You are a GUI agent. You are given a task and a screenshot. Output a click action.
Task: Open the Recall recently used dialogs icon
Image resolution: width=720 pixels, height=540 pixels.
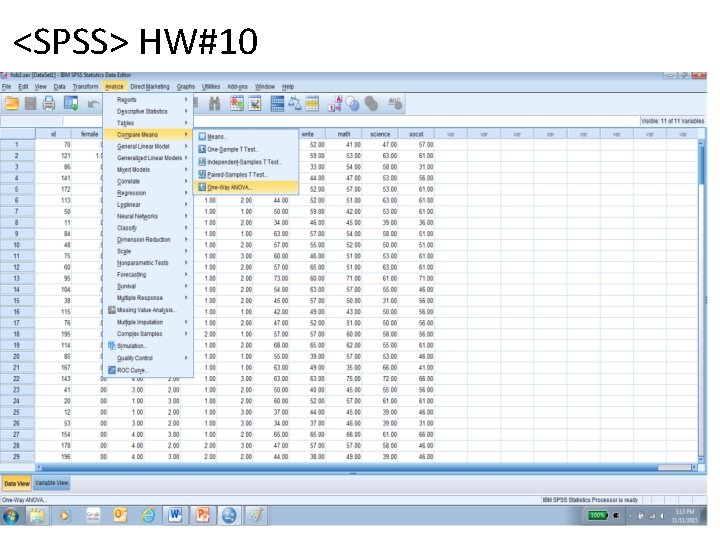(71, 104)
